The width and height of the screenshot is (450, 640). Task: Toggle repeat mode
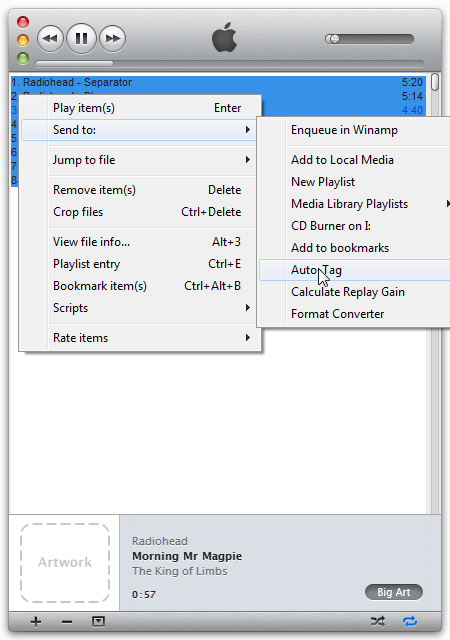[x=410, y=622]
